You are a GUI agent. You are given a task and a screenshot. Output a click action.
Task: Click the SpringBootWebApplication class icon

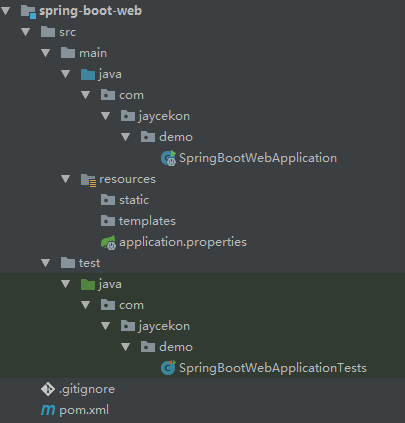pos(168,158)
